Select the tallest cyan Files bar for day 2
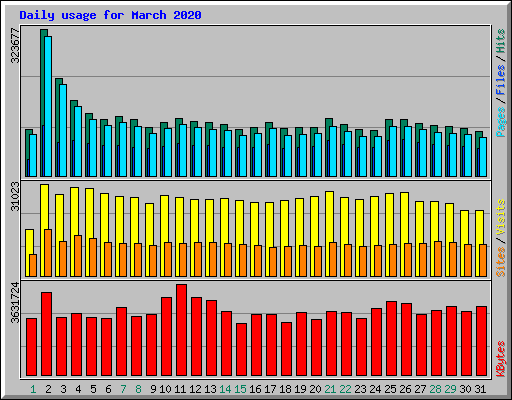 coord(48,106)
